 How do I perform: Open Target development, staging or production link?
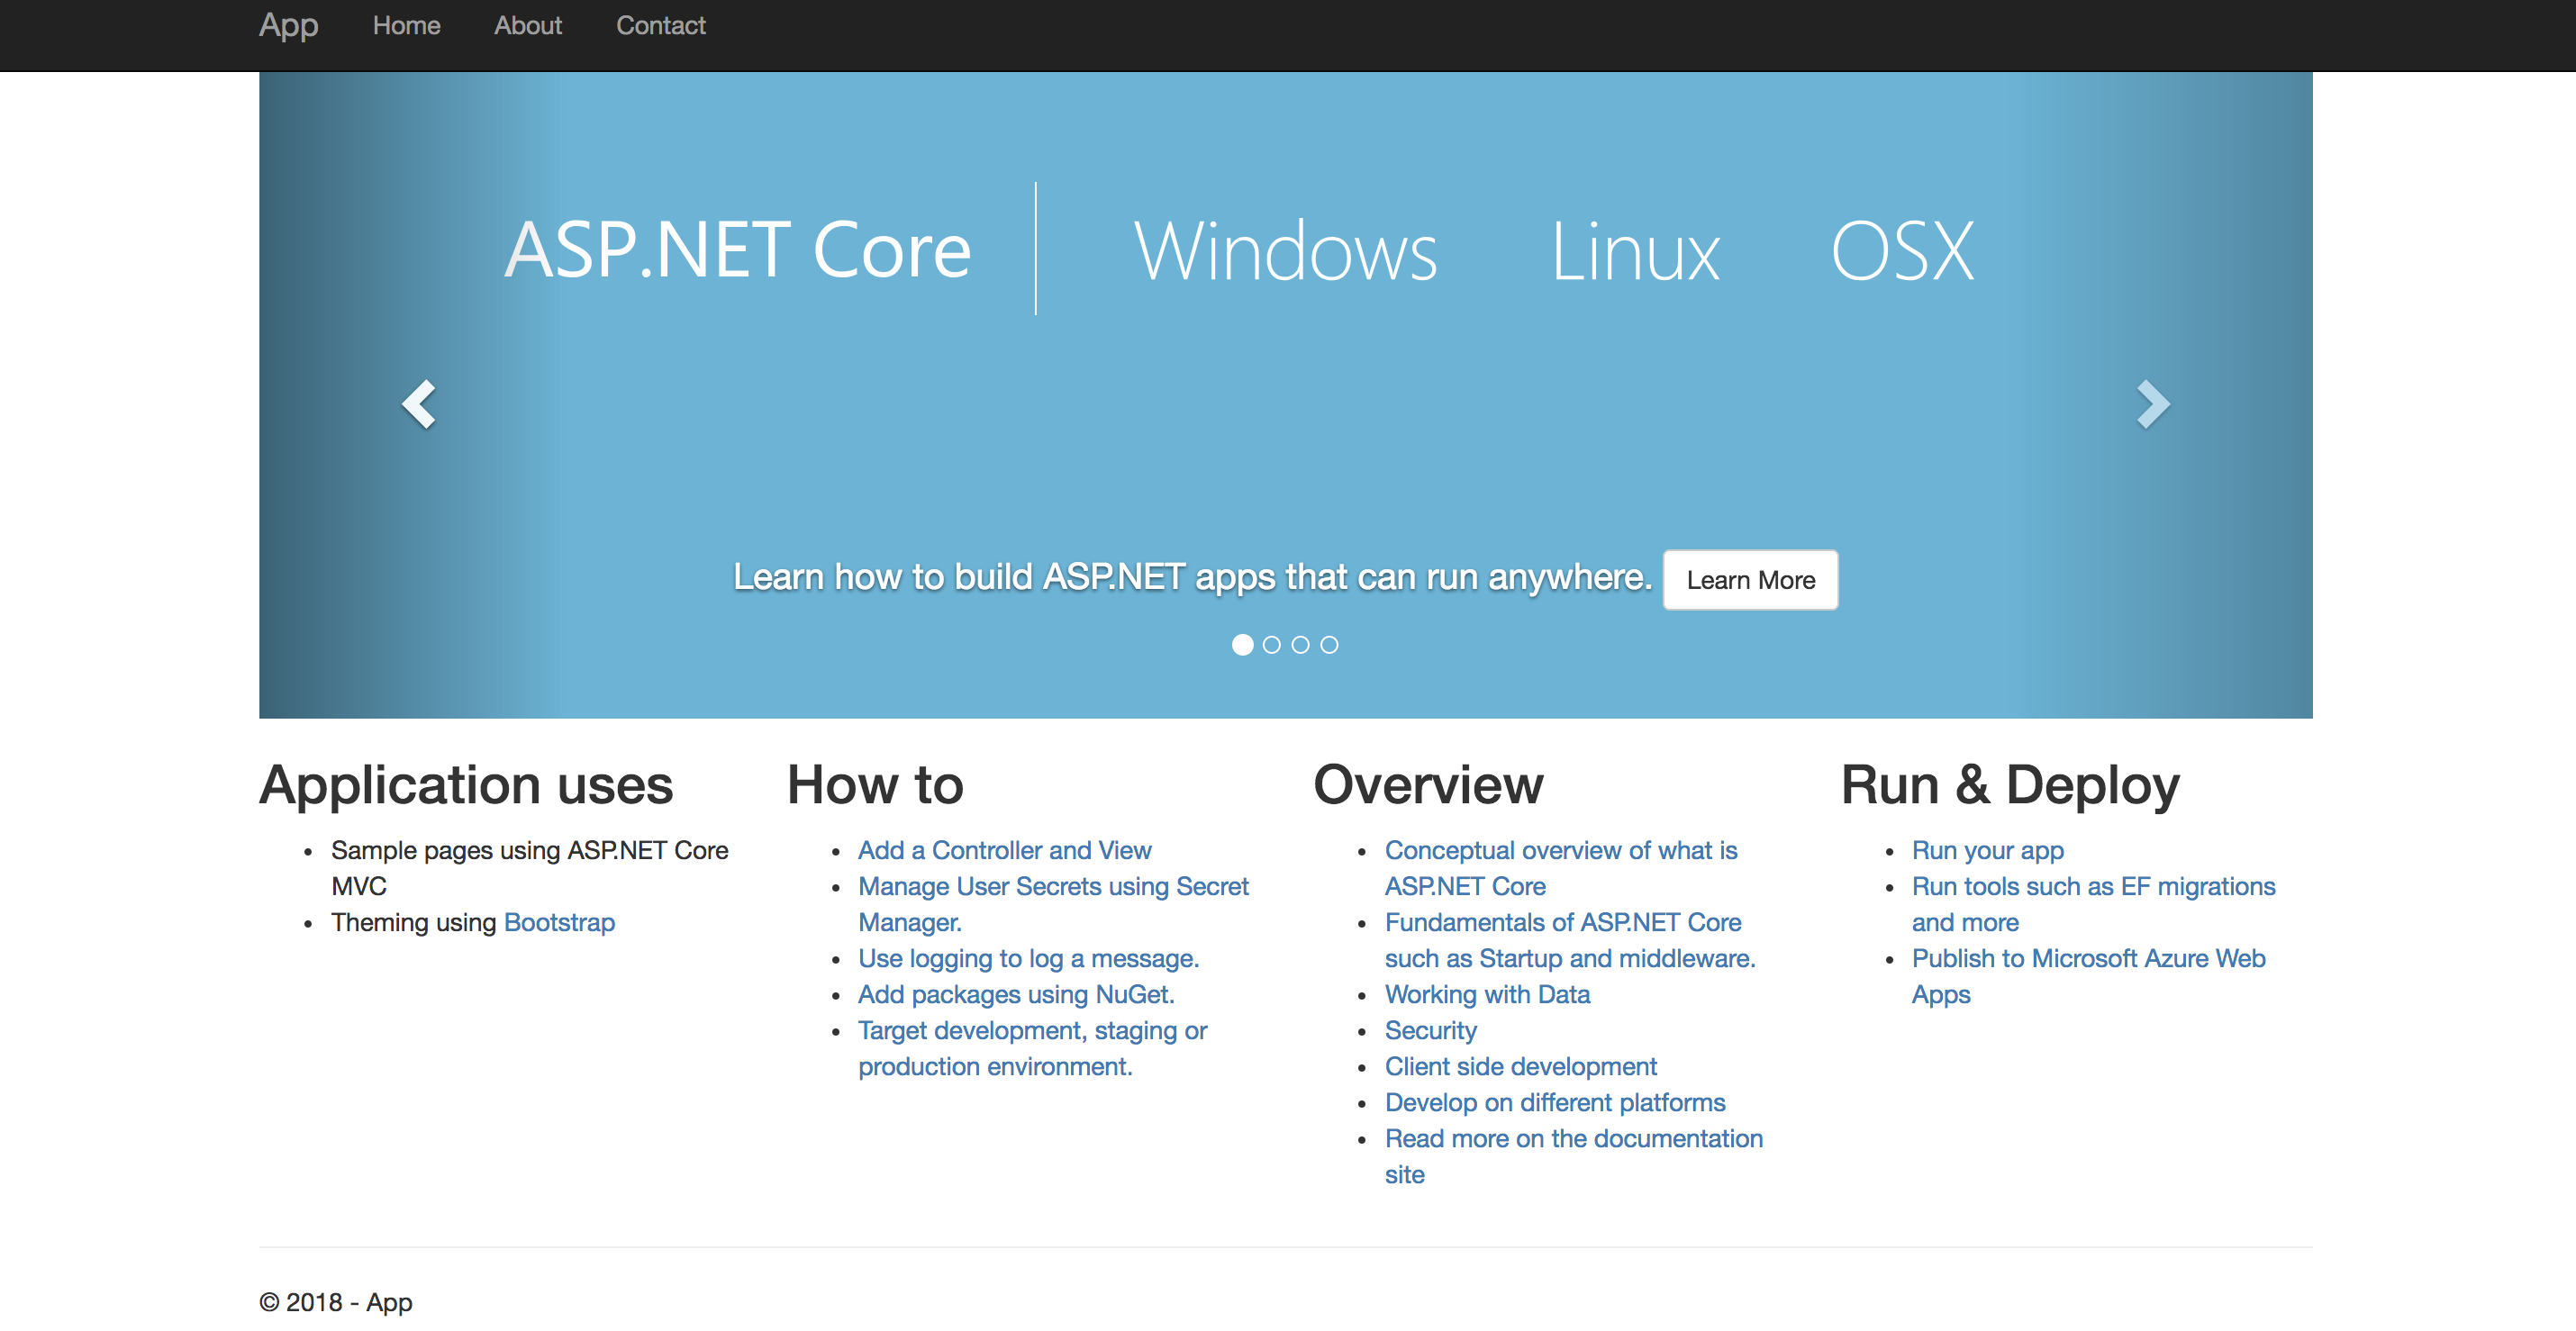point(1032,1048)
